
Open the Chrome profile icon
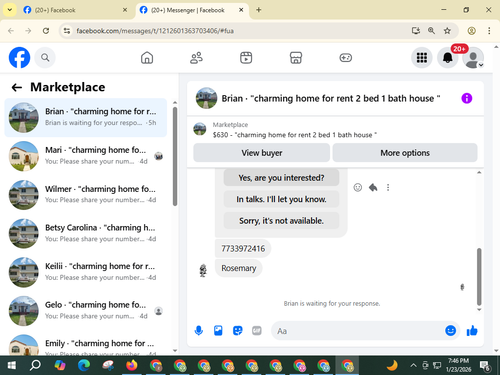(471, 31)
